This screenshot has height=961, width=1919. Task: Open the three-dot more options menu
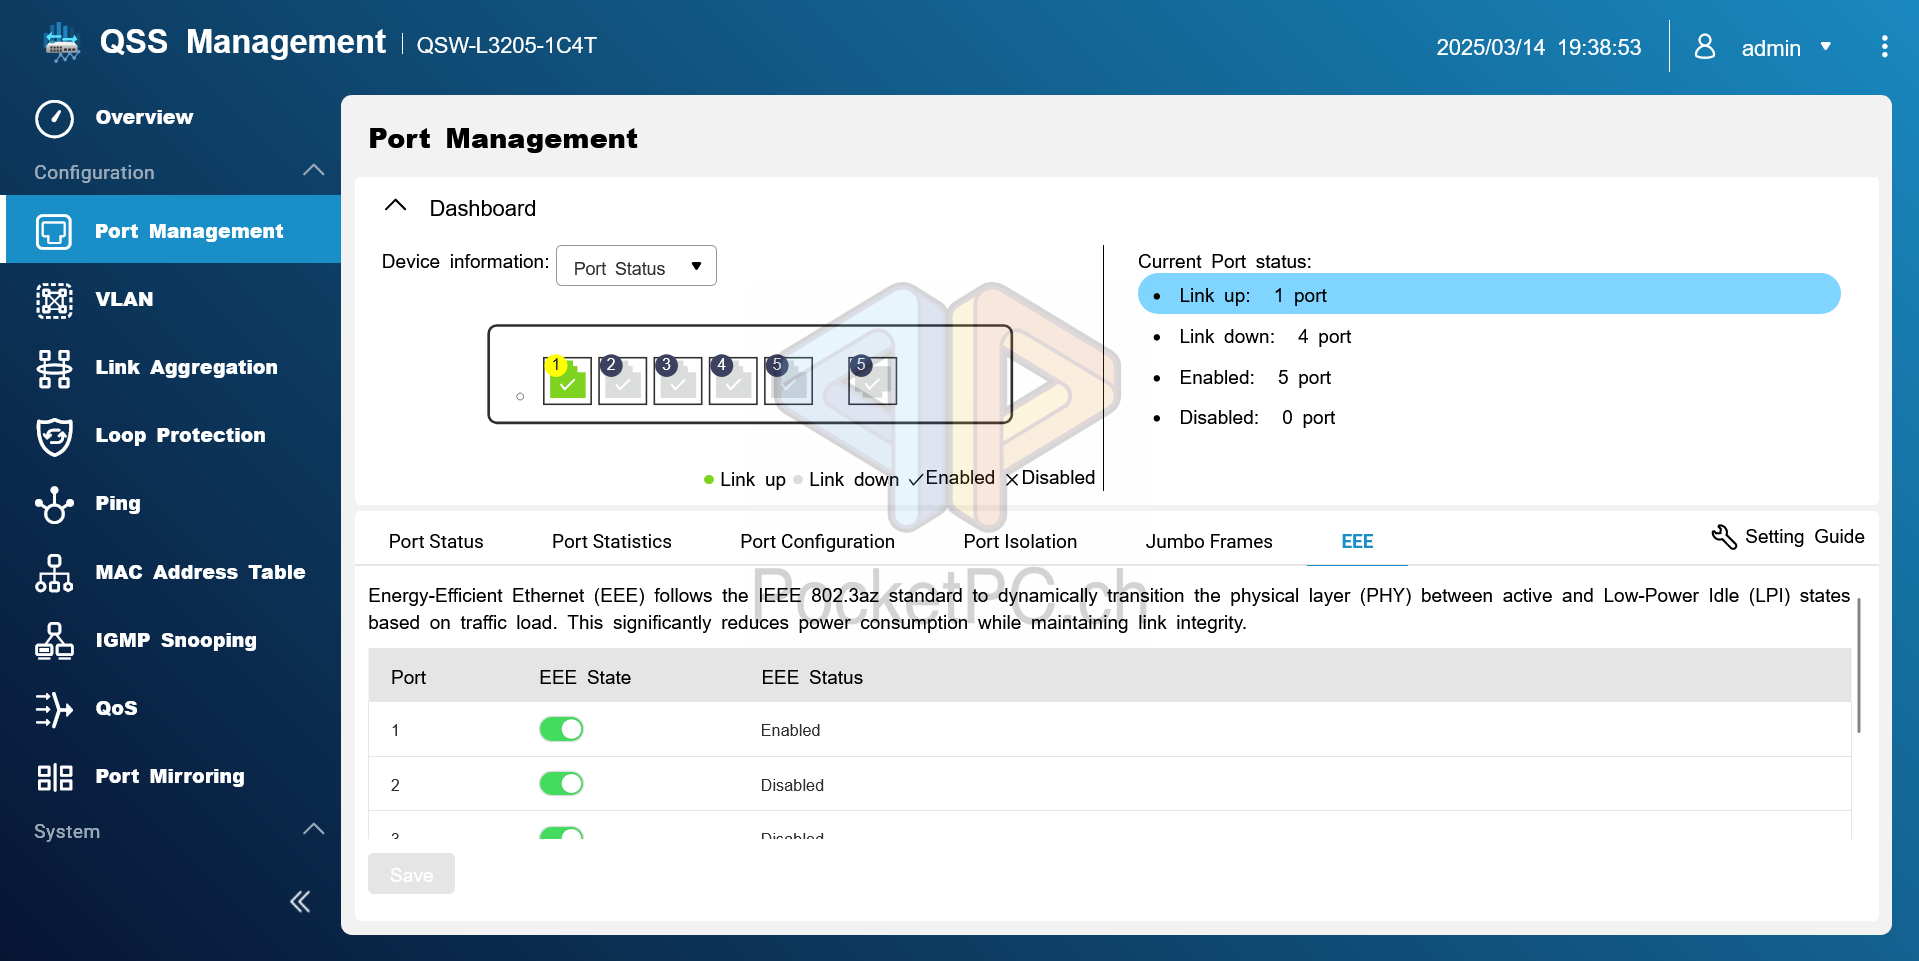coord(1884,47)
